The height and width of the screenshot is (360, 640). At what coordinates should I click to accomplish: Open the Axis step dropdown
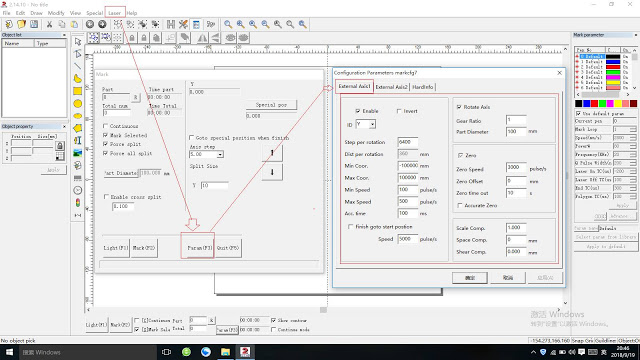(x=220, y=155)
